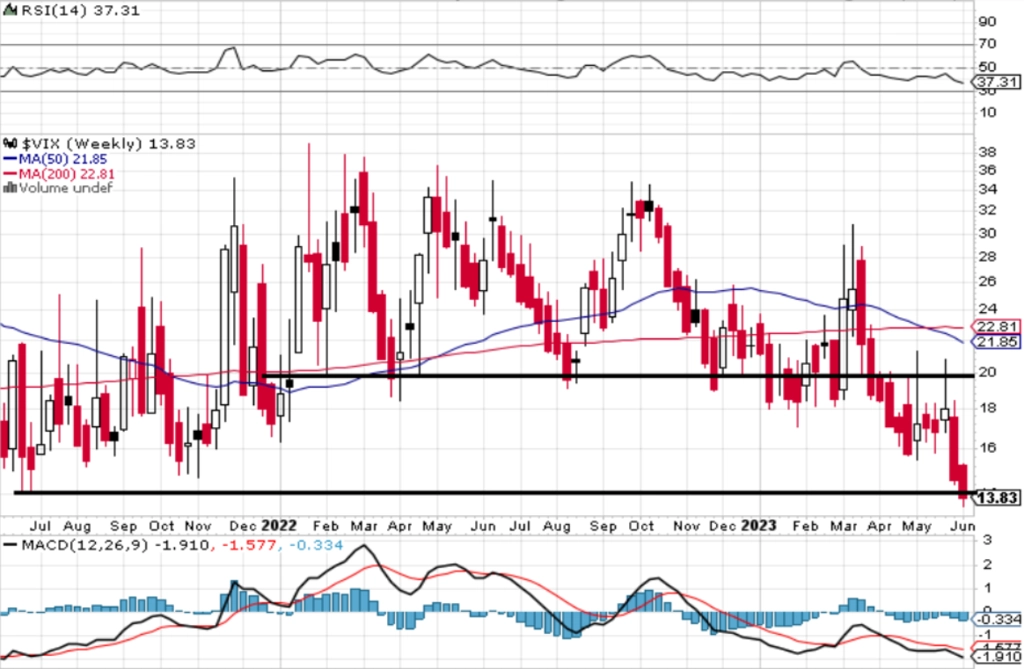This screenshot has height=669, width=1024.
Task: Click the latest red weekly candle
Action: pos(963,483)
